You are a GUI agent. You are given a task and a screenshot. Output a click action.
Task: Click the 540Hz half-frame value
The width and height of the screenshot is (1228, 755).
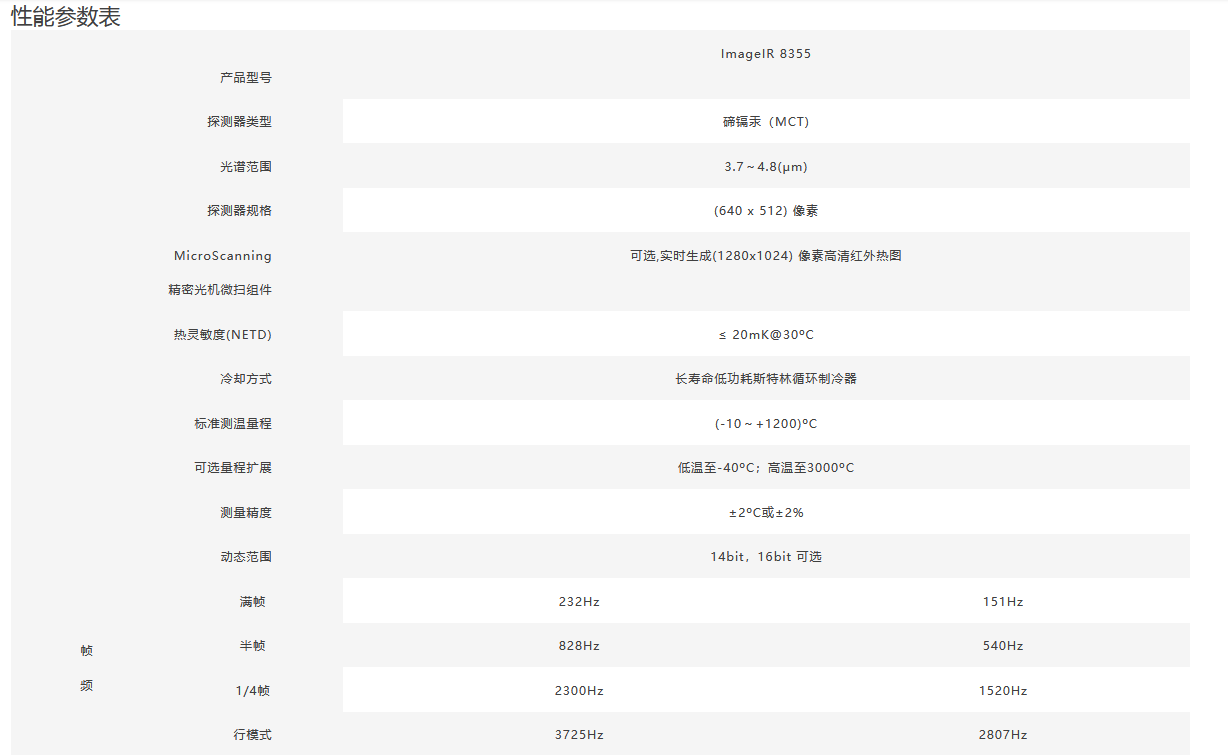tap(1003, 646)
